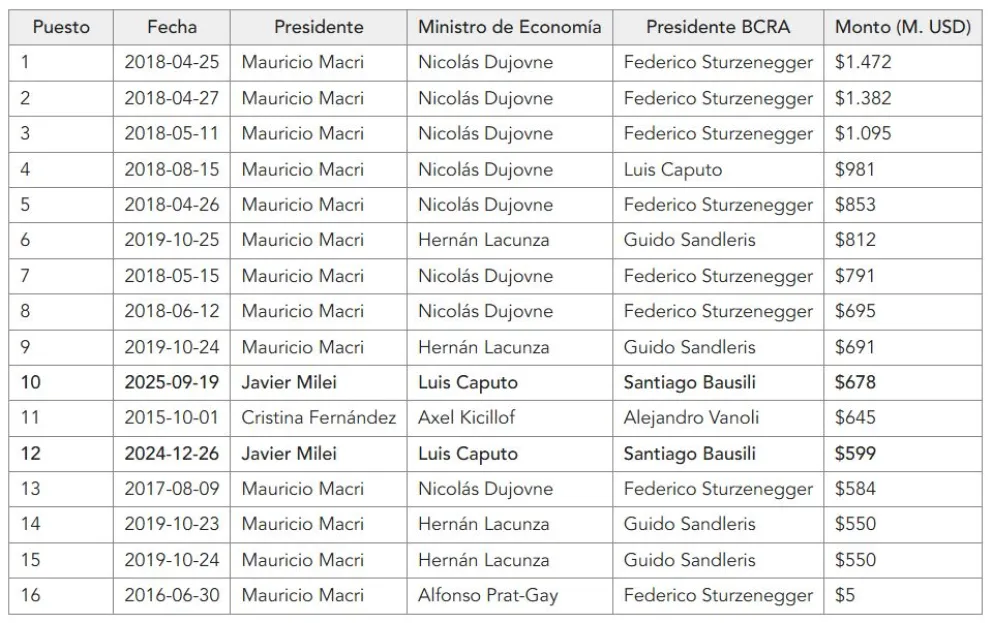The image size is (992, 623).
Task: Click the date 2015-10-01
Action: coord(172,418)
